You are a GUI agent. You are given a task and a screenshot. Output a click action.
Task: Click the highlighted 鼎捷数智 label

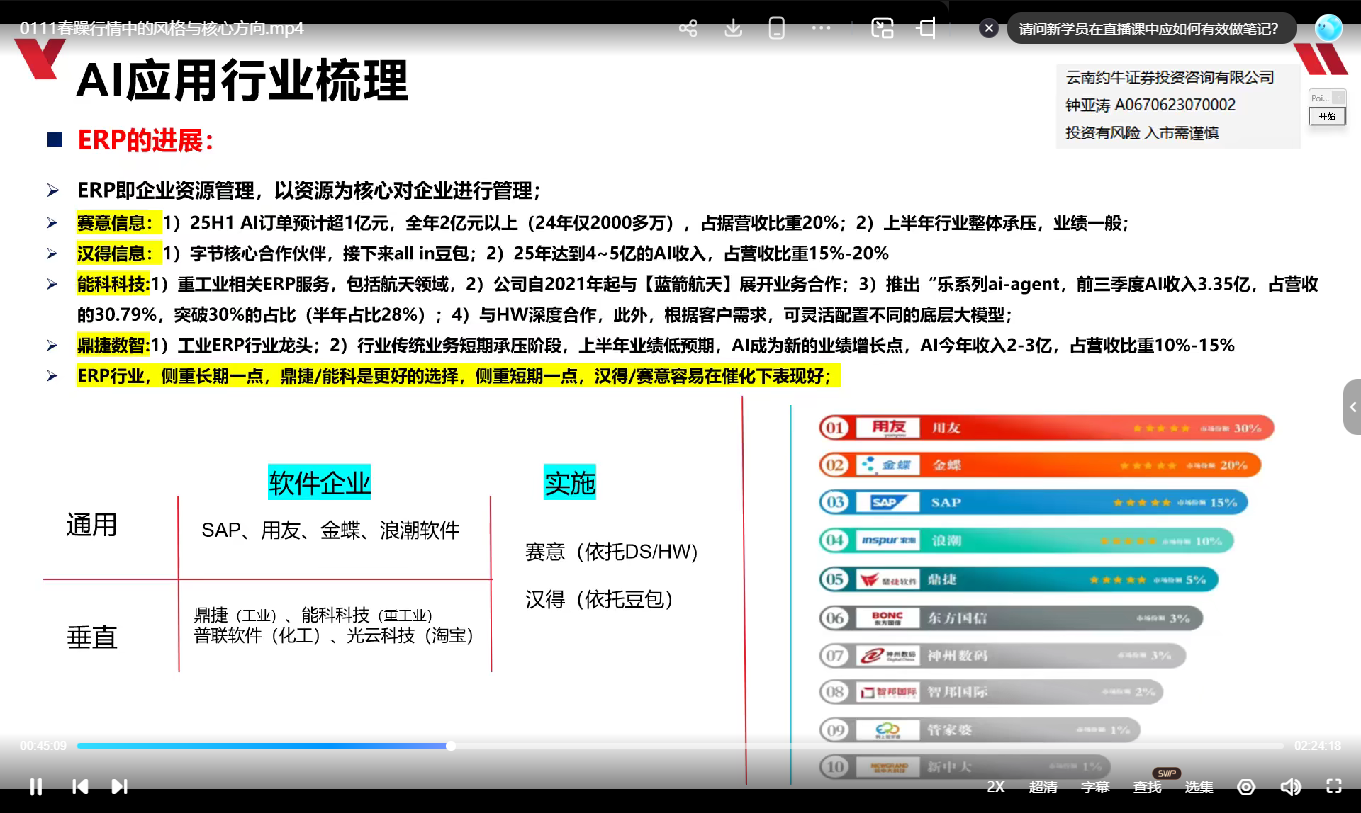(x=112, y=345)
